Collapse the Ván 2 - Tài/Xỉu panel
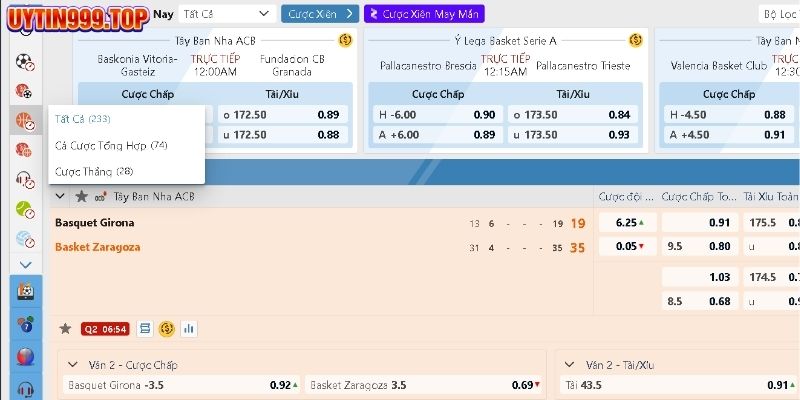Image resolution: width=800 pixels, height=400 pixels. pyautogui.click(x=571, y=365)
